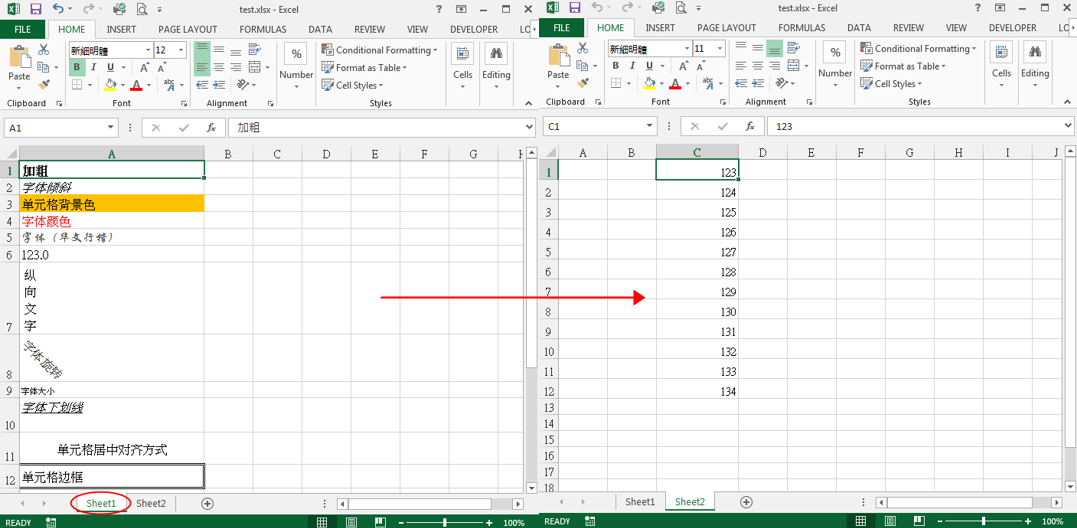Click zoom slider in left window
1077x528 pixels.
click(x=445, y=523)
